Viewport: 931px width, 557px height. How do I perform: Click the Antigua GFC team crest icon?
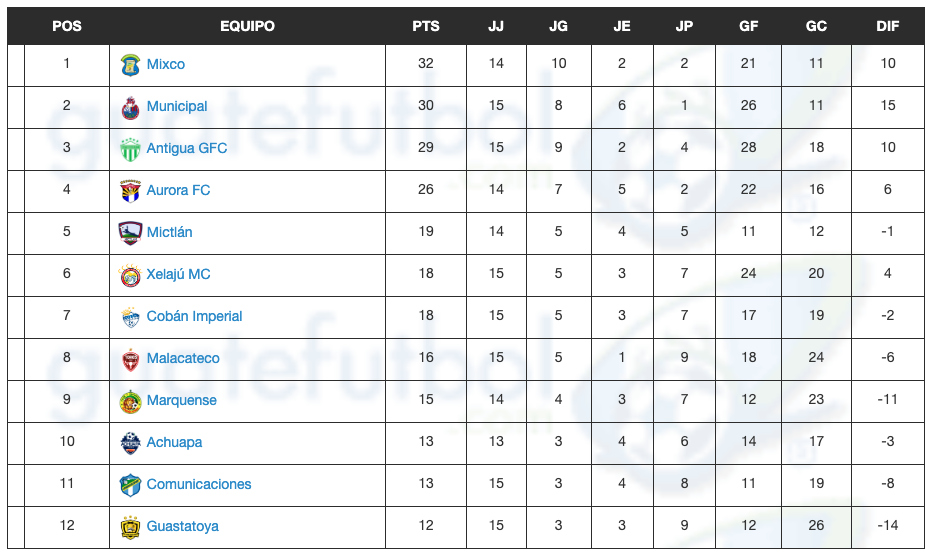tap(130, 148)
